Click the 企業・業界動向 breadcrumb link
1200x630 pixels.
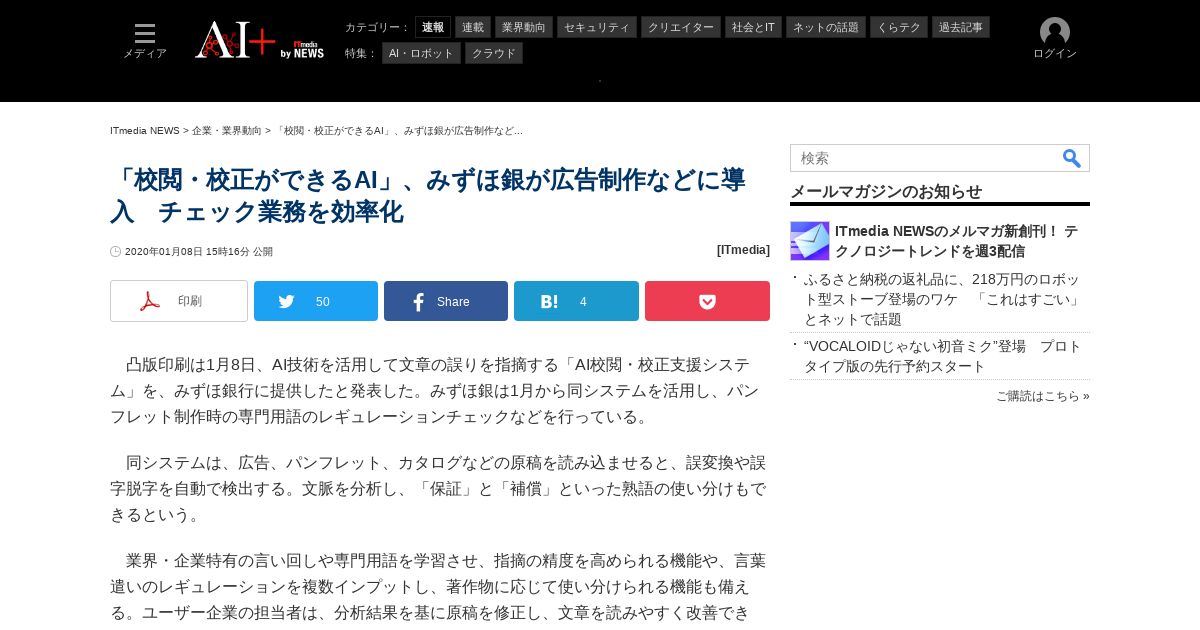[227, 131]
